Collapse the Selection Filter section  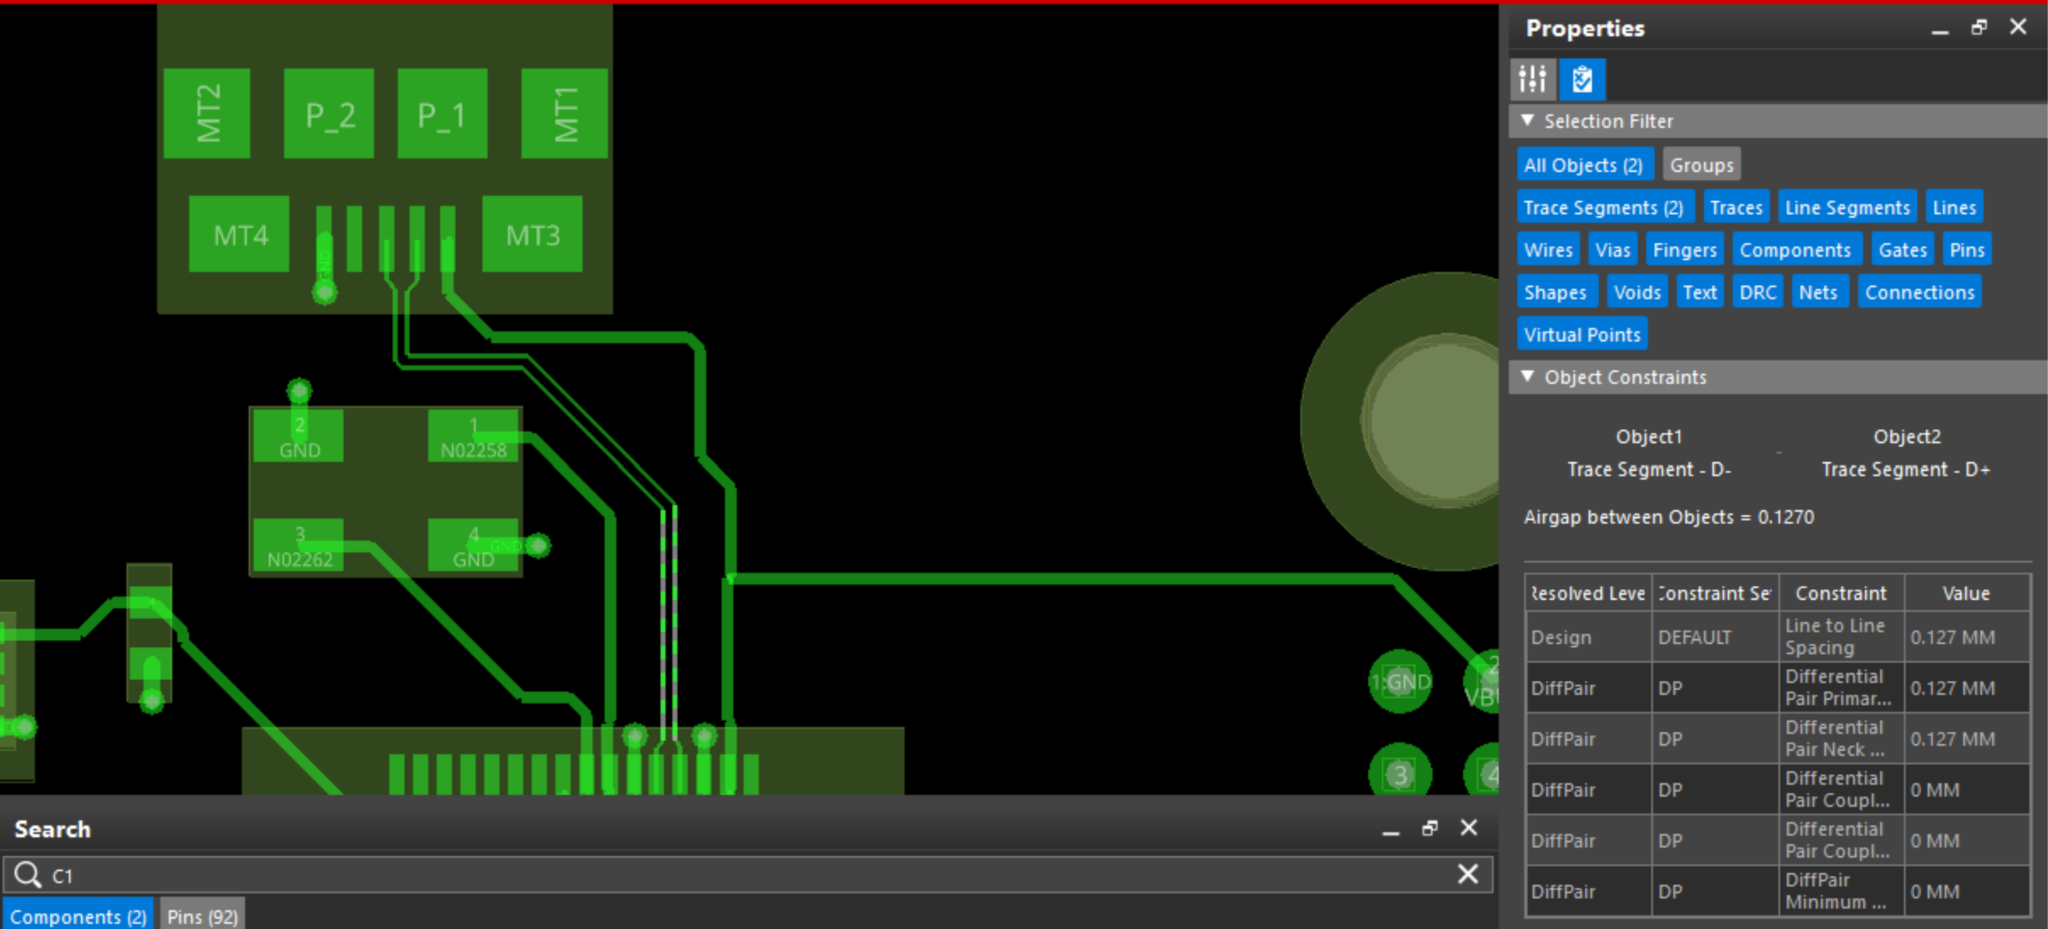click(1527, 120)
